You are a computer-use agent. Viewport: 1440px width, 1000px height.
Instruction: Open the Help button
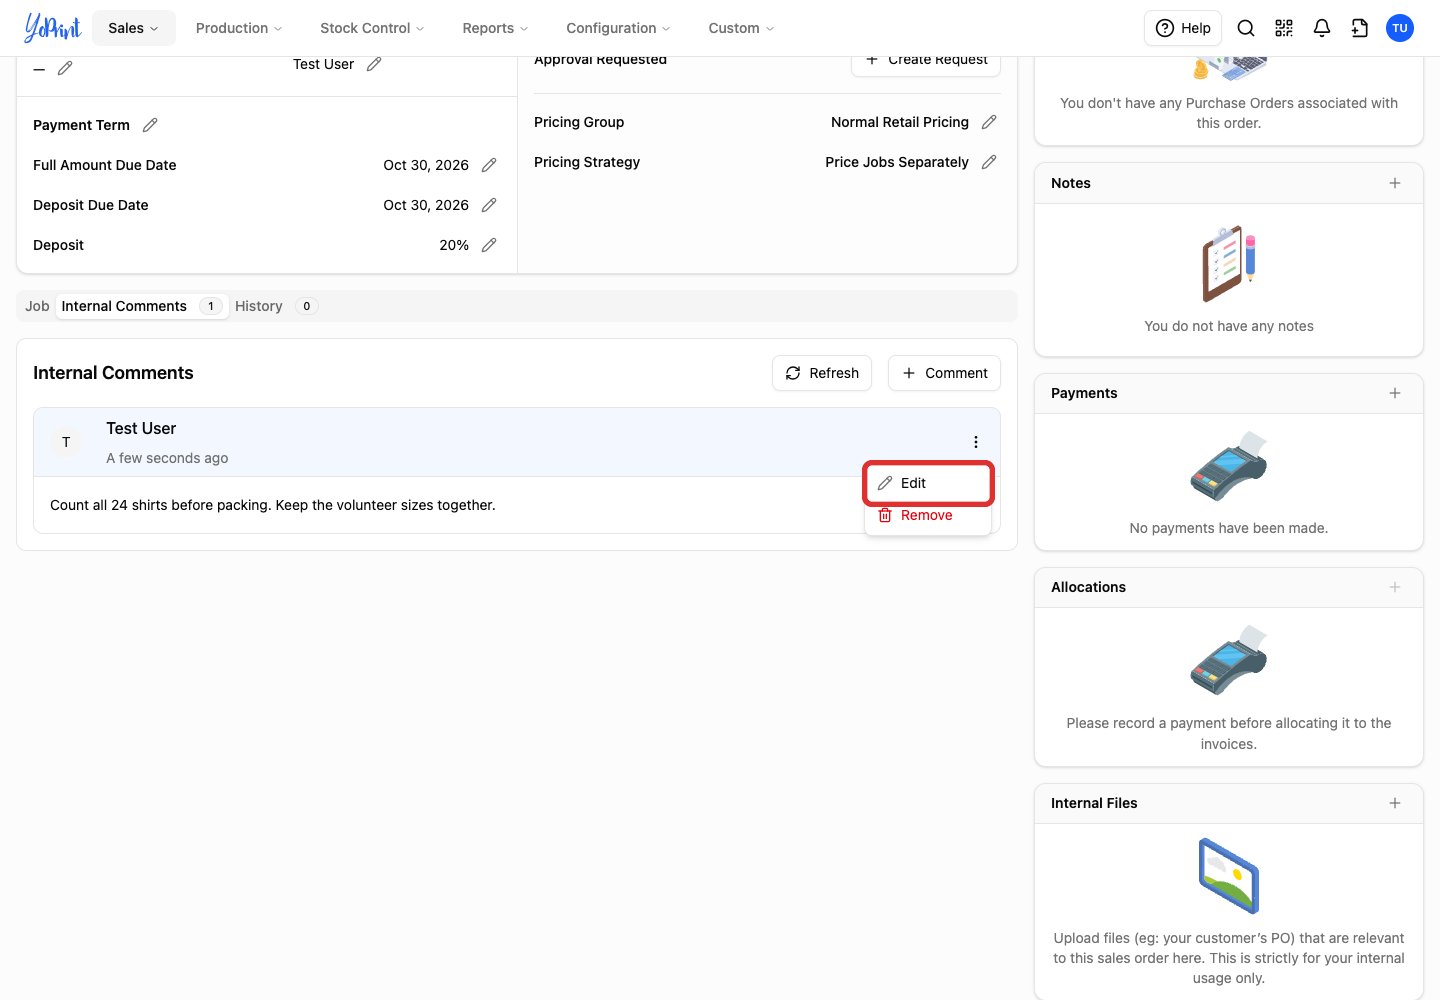point(1183,28)
